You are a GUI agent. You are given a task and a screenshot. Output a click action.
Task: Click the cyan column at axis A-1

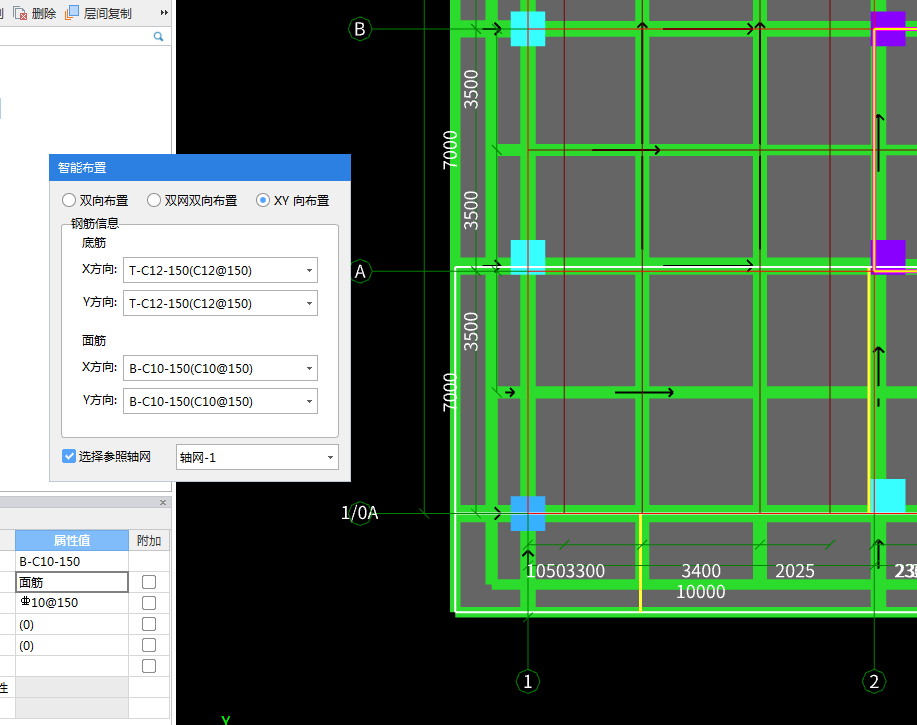[x=528, y=257]
